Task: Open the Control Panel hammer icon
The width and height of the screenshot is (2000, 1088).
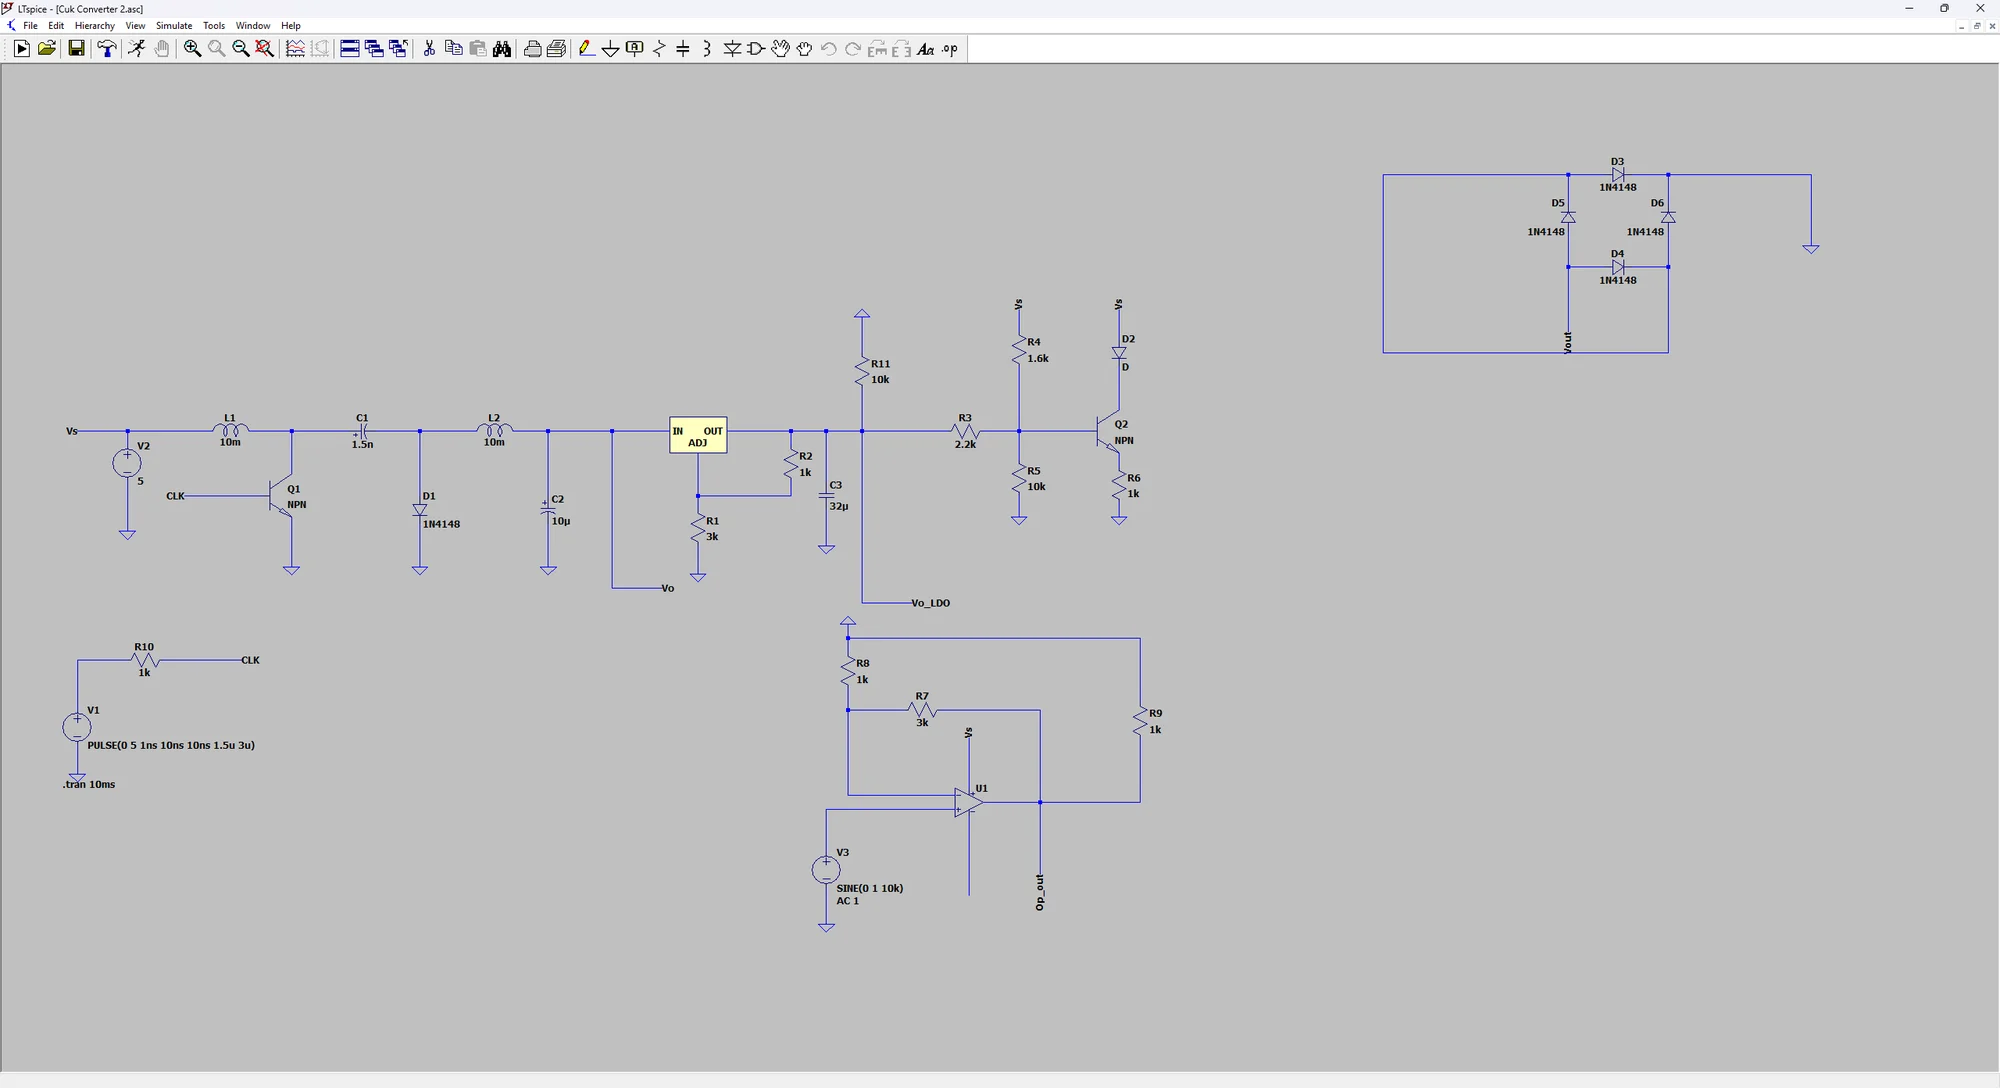Action: 106,49
